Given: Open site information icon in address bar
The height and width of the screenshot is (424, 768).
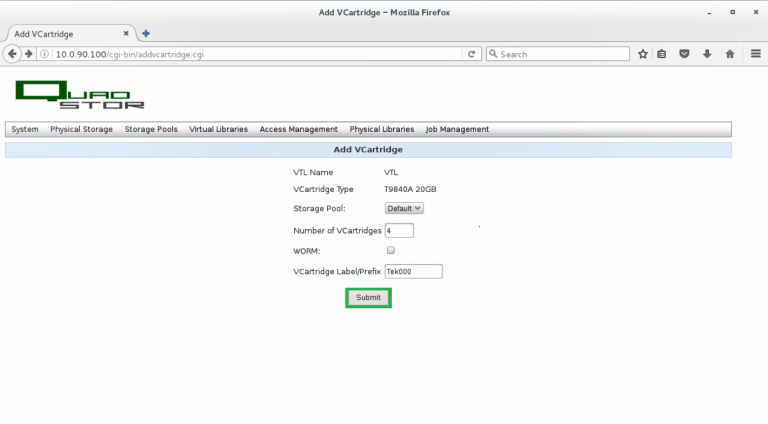Looking at the screenshot, I should click(44, 54).
